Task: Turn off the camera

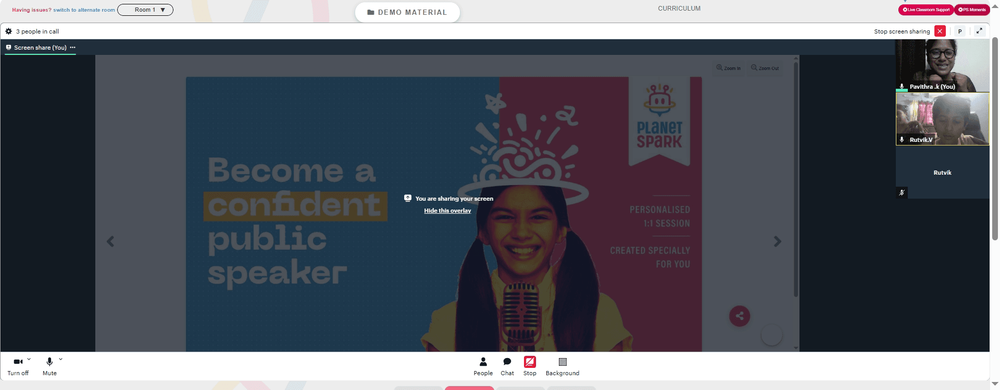Action: click(18, 366)
